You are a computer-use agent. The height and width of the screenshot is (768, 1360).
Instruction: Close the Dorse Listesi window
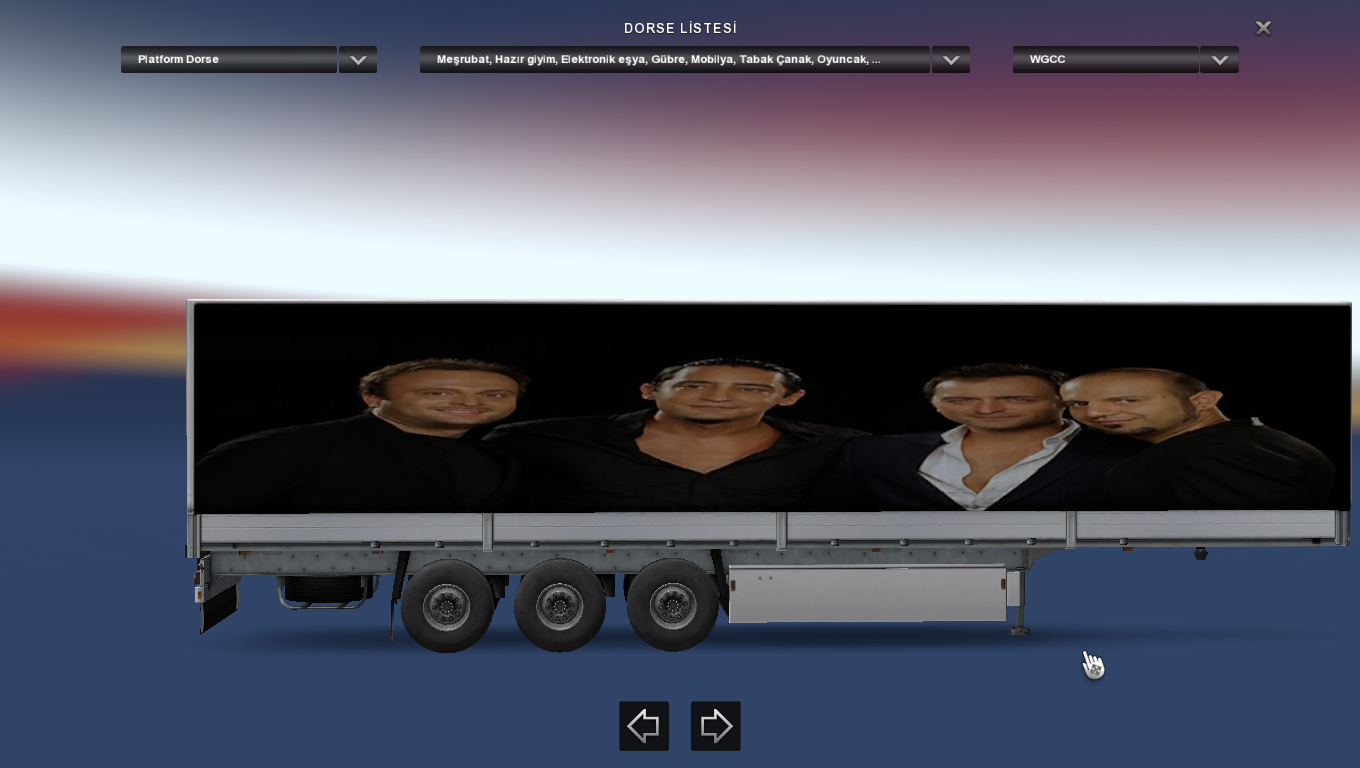click(x=1263, y=28)
